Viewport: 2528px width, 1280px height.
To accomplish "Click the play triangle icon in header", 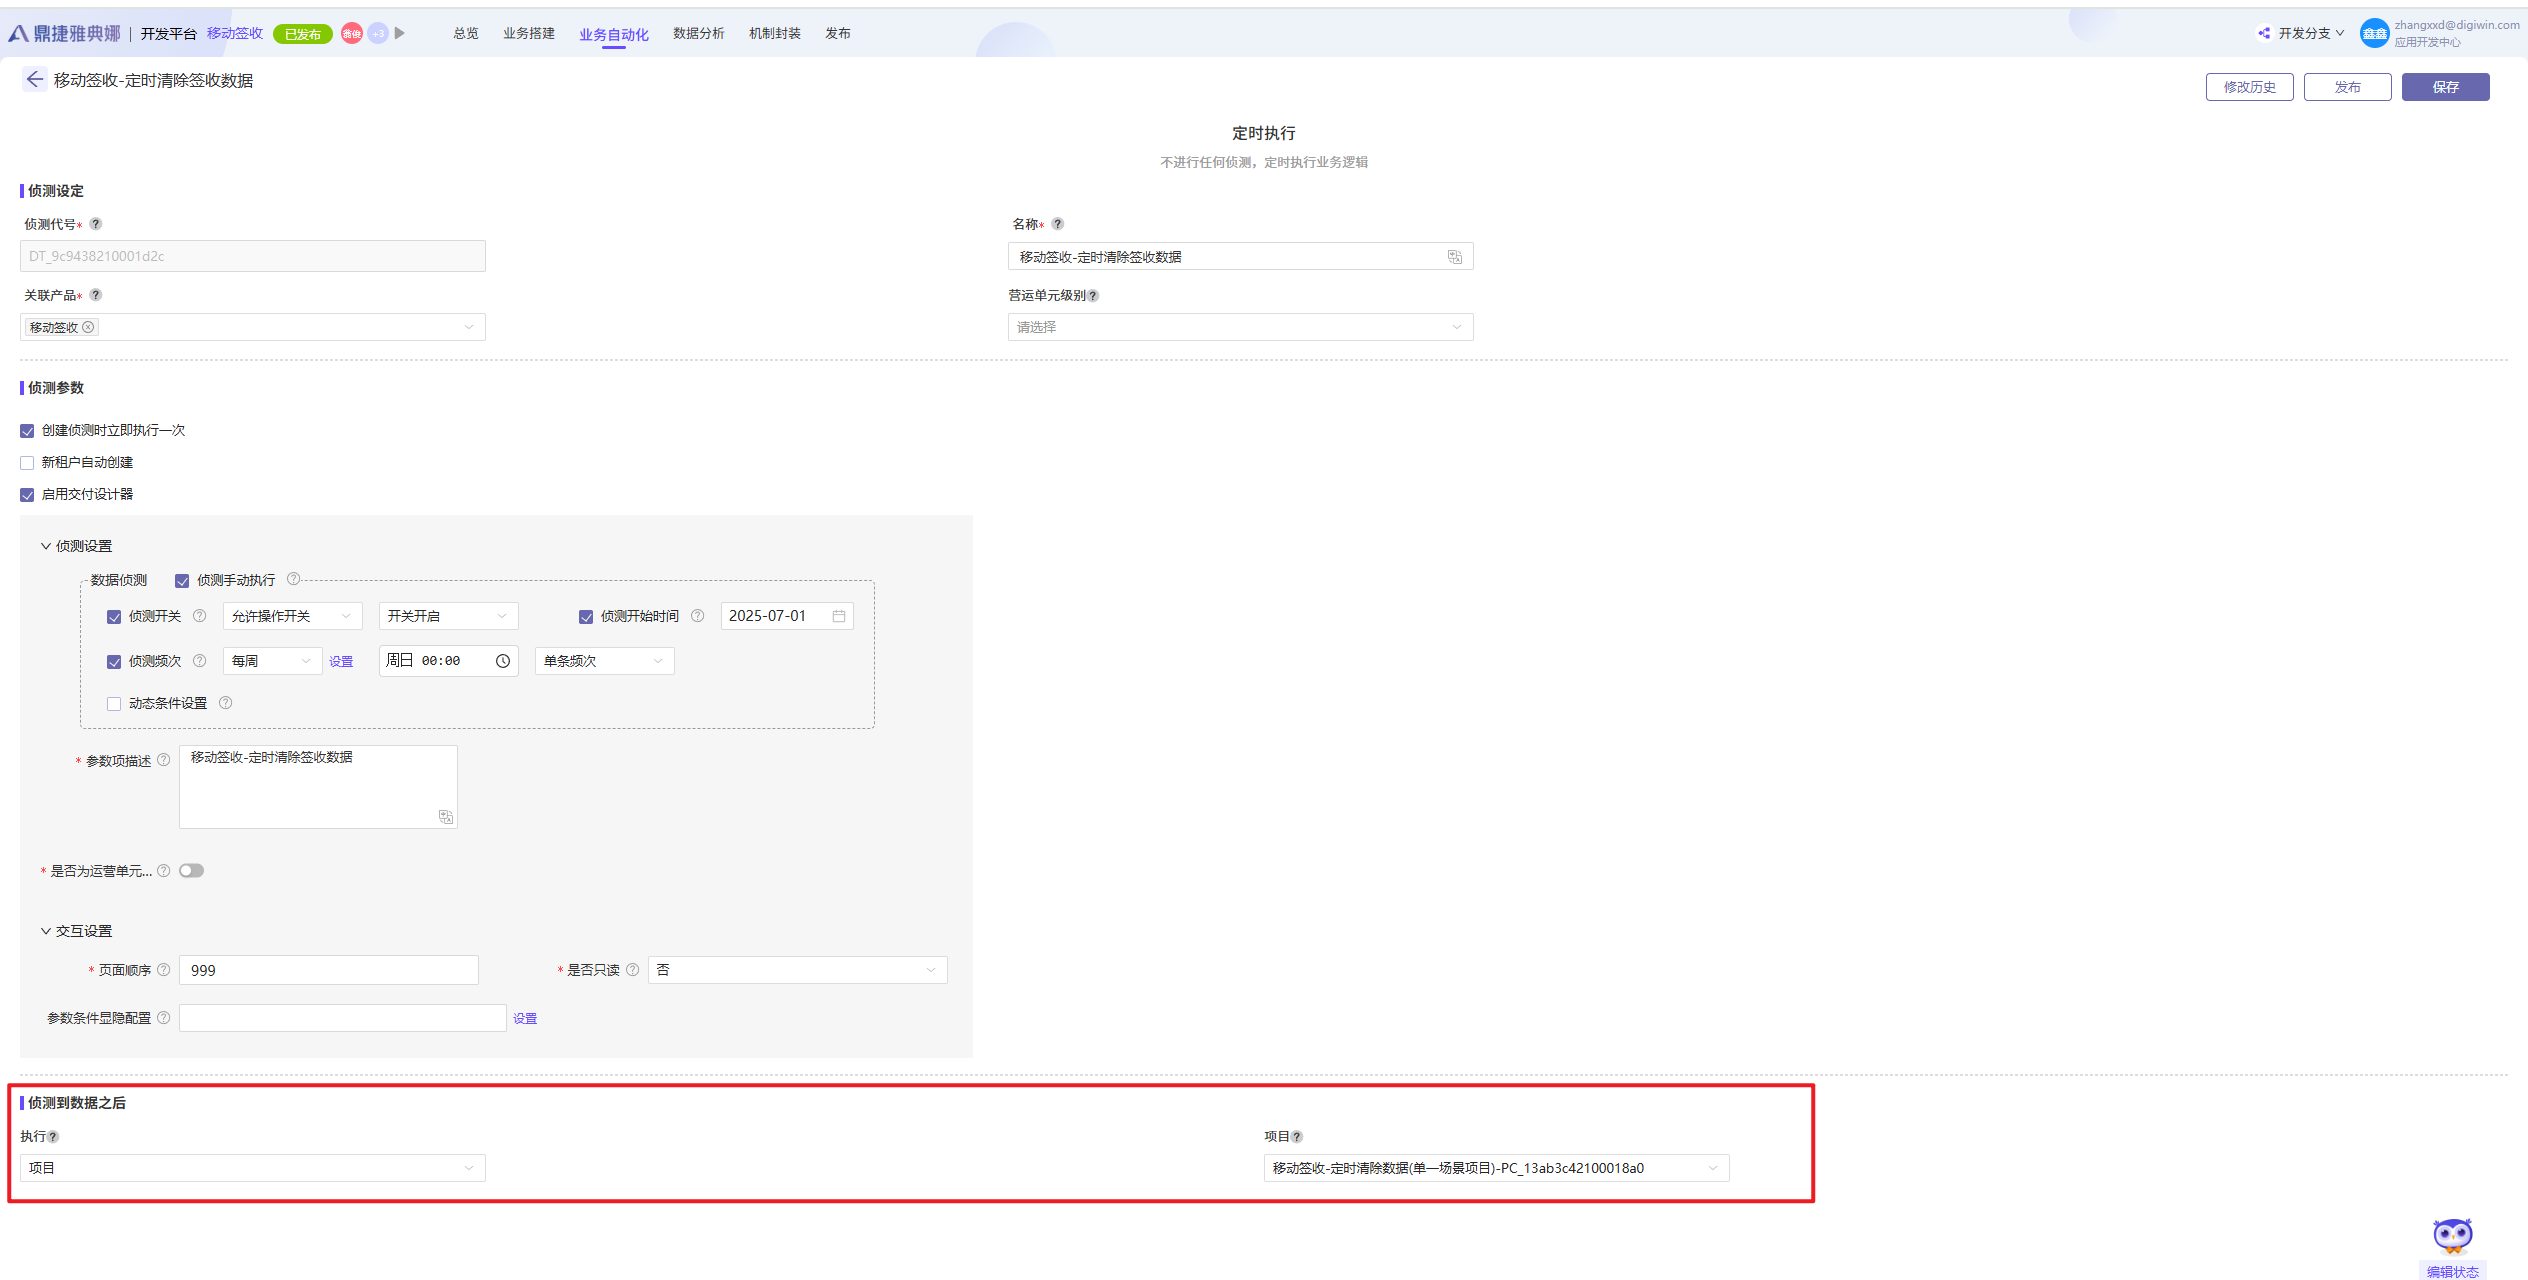I will point(400,33).
